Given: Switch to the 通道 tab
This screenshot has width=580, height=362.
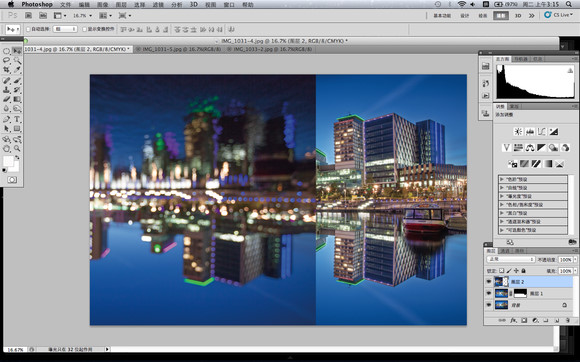Looking at the screenshot, I should point(505,251).
